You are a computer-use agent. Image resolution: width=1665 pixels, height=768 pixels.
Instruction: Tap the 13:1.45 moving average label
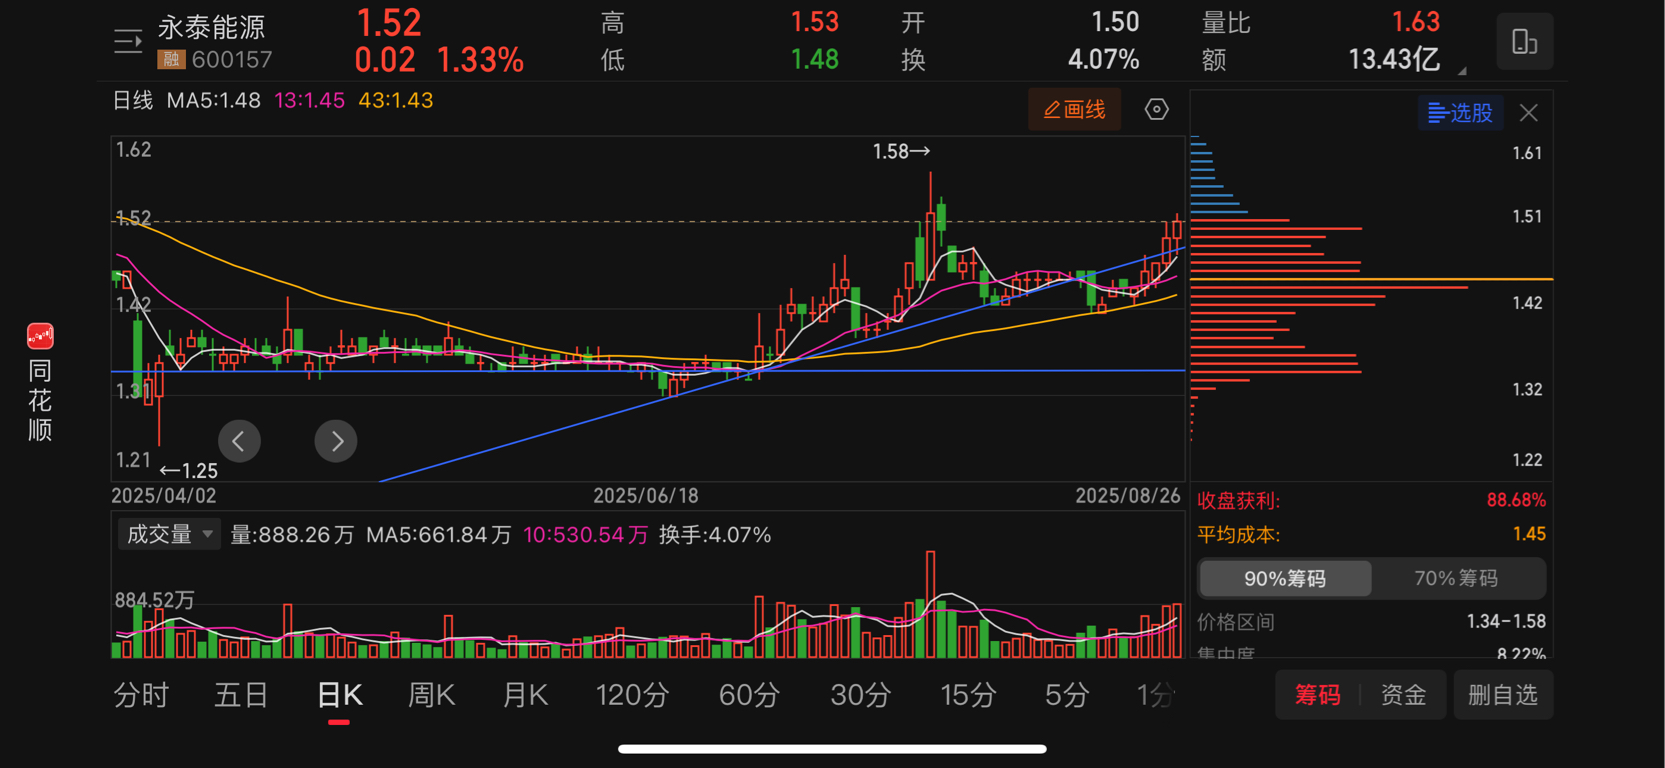click(309, 101)
